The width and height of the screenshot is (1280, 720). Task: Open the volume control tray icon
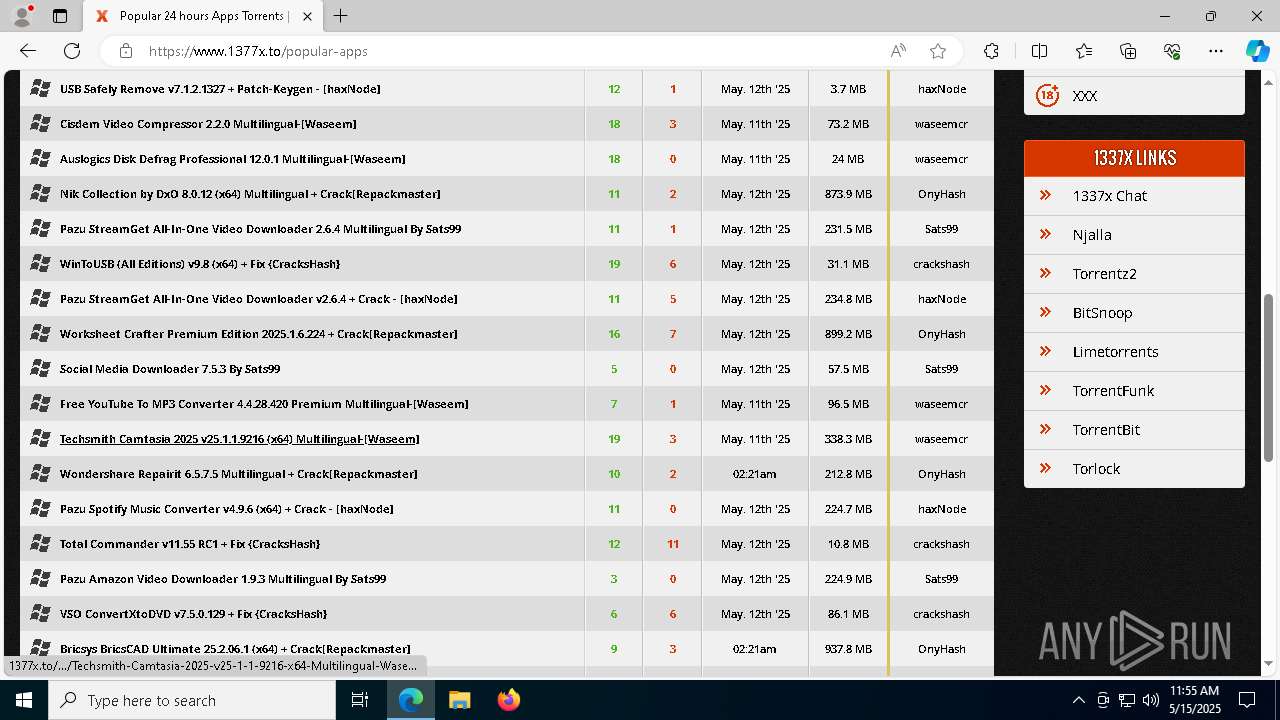click(1150, 700)
